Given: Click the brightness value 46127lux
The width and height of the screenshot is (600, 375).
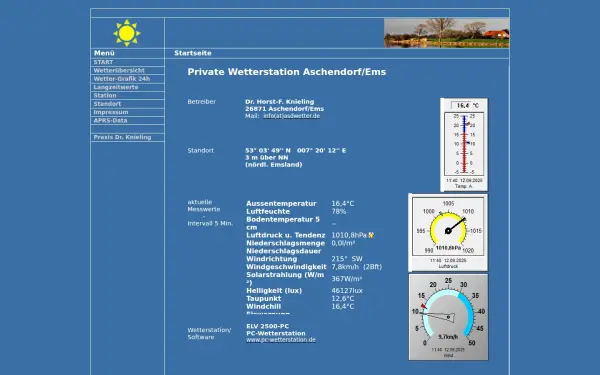Looking at the screenshot, I should tap(347, 291).
